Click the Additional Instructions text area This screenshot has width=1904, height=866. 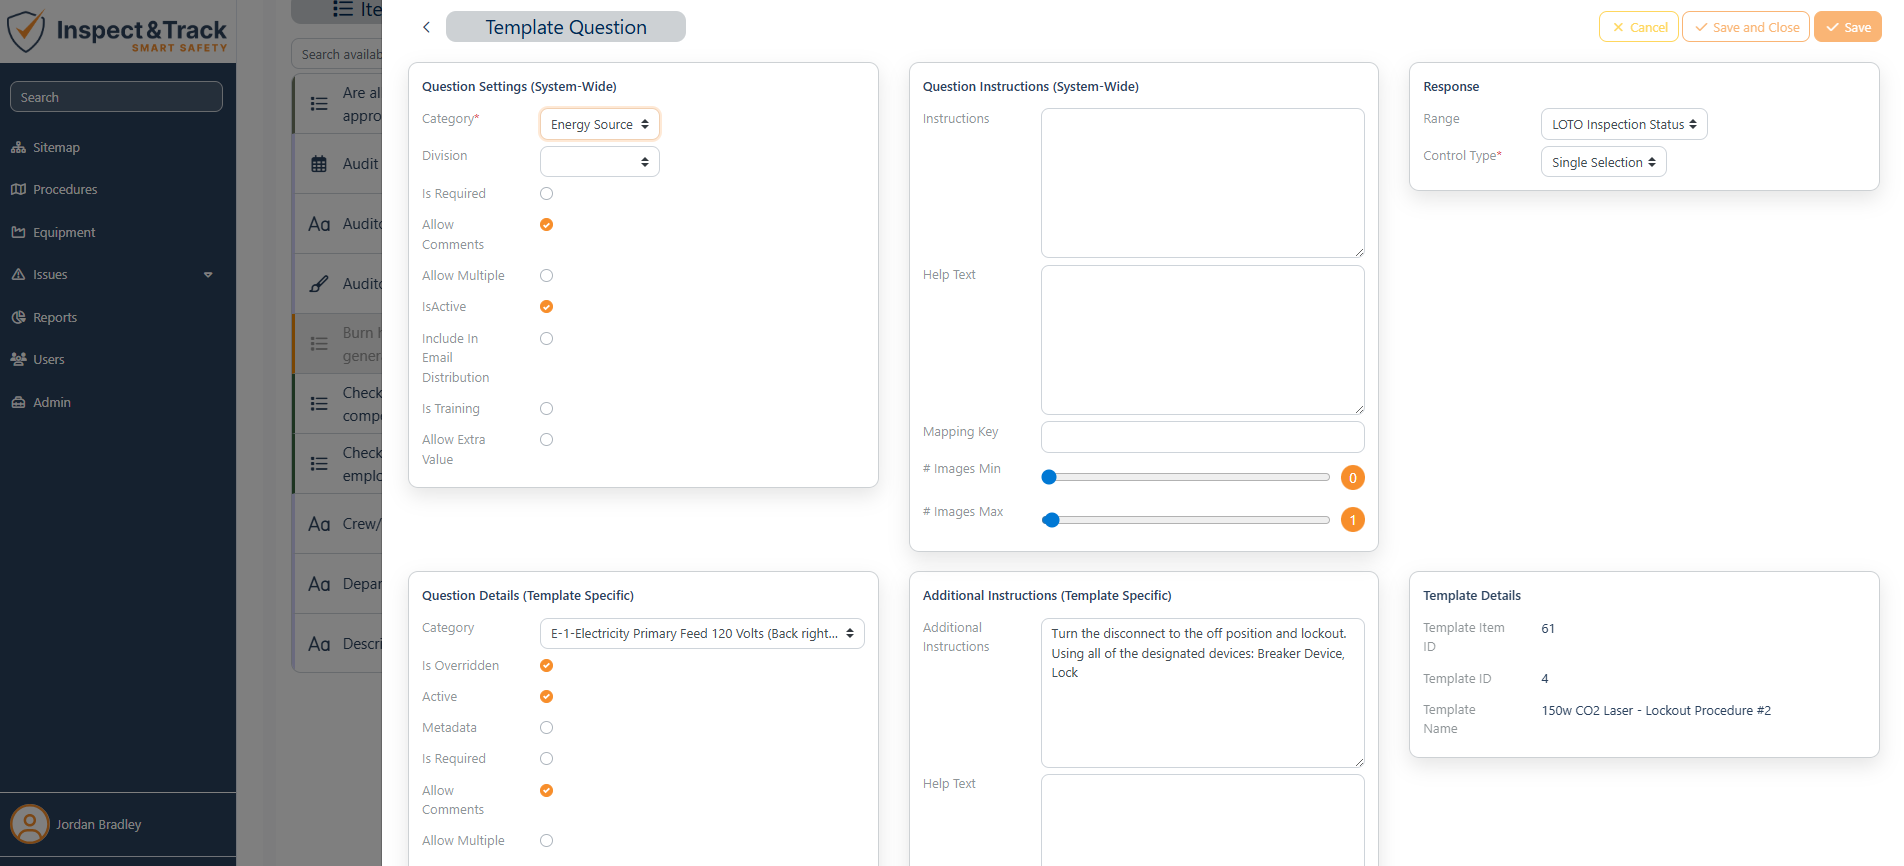click(1202, 693)
